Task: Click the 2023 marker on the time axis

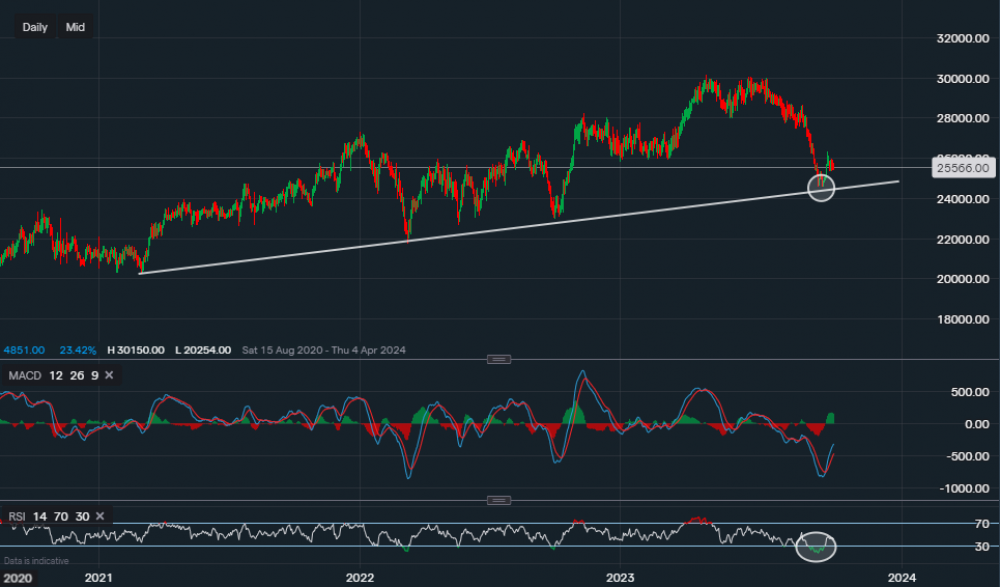Action: click(620, 577)
